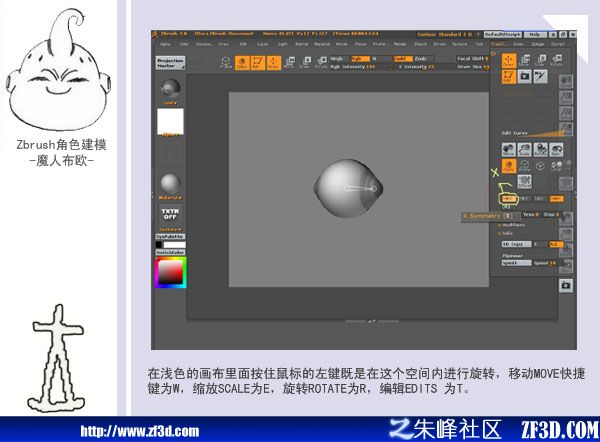
Task: Select the Move tool in top shelf
Action: (289, 62)
